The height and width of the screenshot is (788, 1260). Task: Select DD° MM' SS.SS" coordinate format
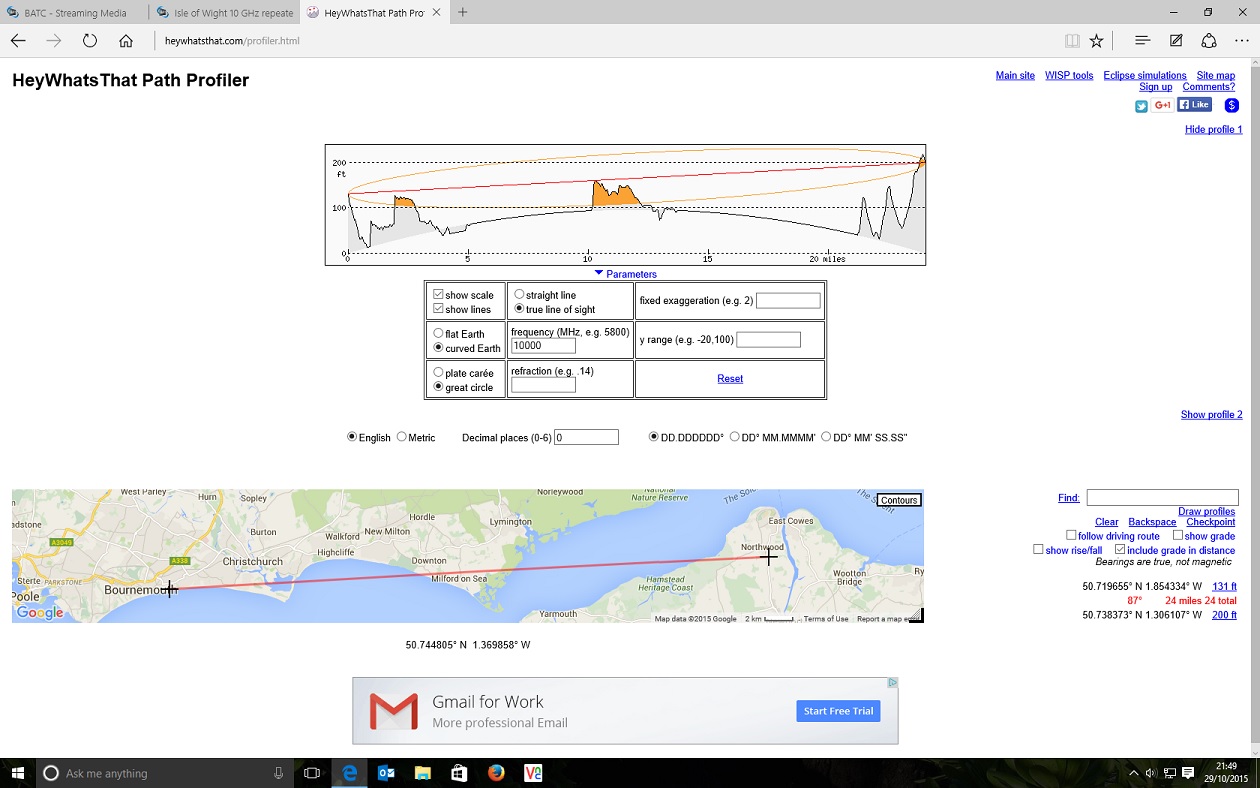click(x=826, y=437)
